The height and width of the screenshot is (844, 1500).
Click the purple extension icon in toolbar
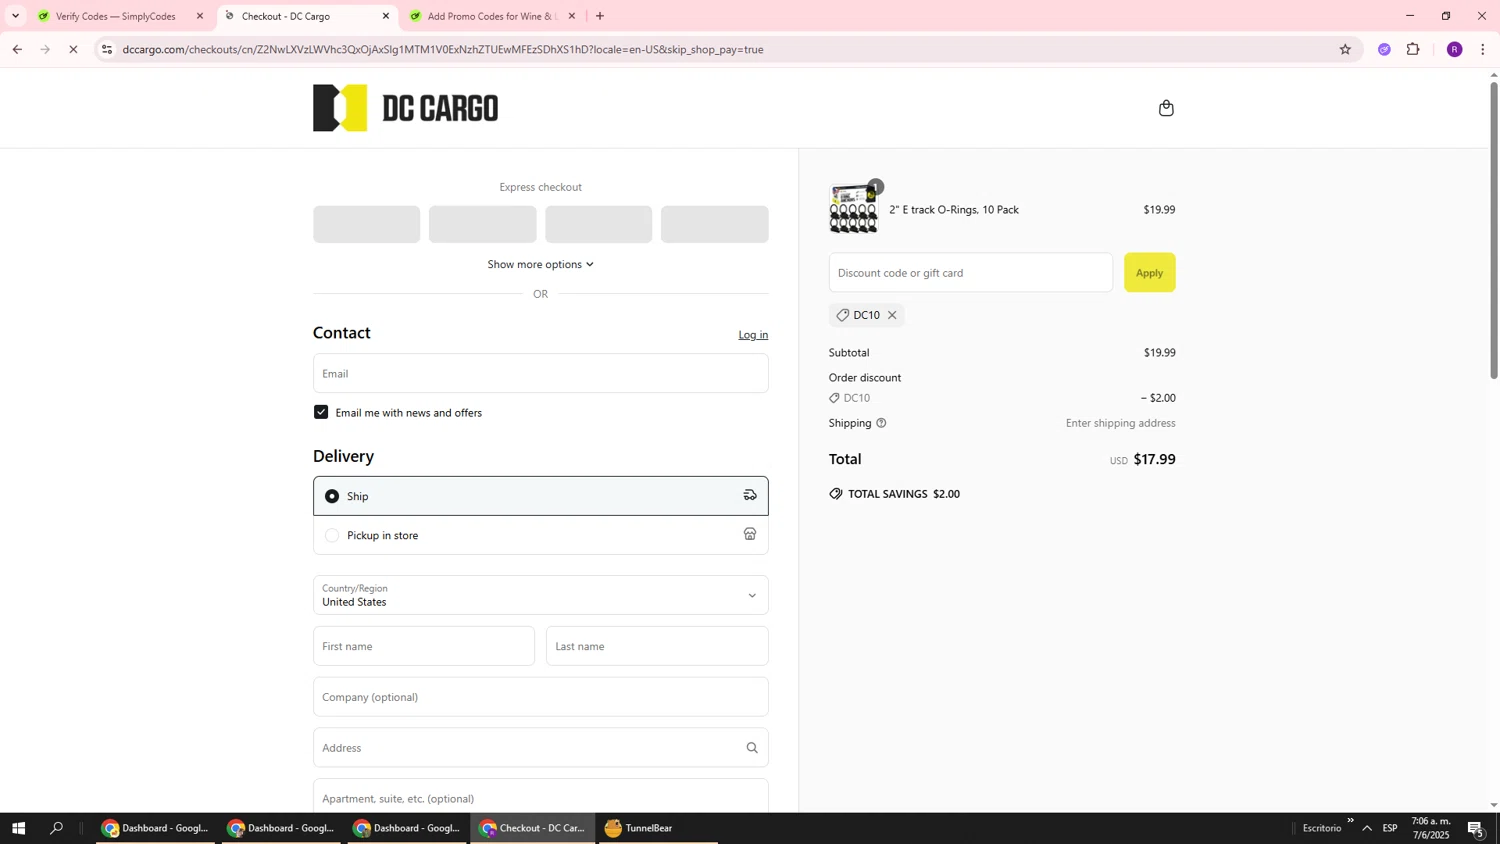click(1384, 49)
